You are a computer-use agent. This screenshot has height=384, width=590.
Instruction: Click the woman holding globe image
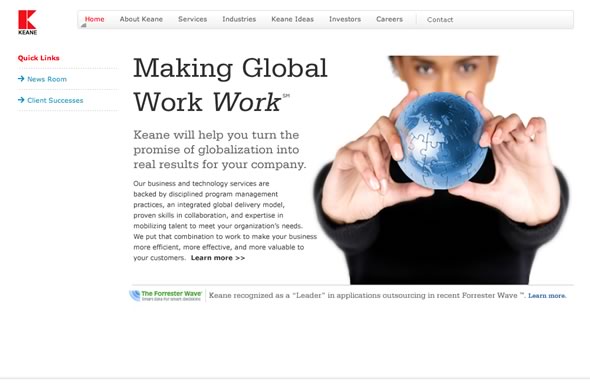pyautogui.click(x=441, y=170)
